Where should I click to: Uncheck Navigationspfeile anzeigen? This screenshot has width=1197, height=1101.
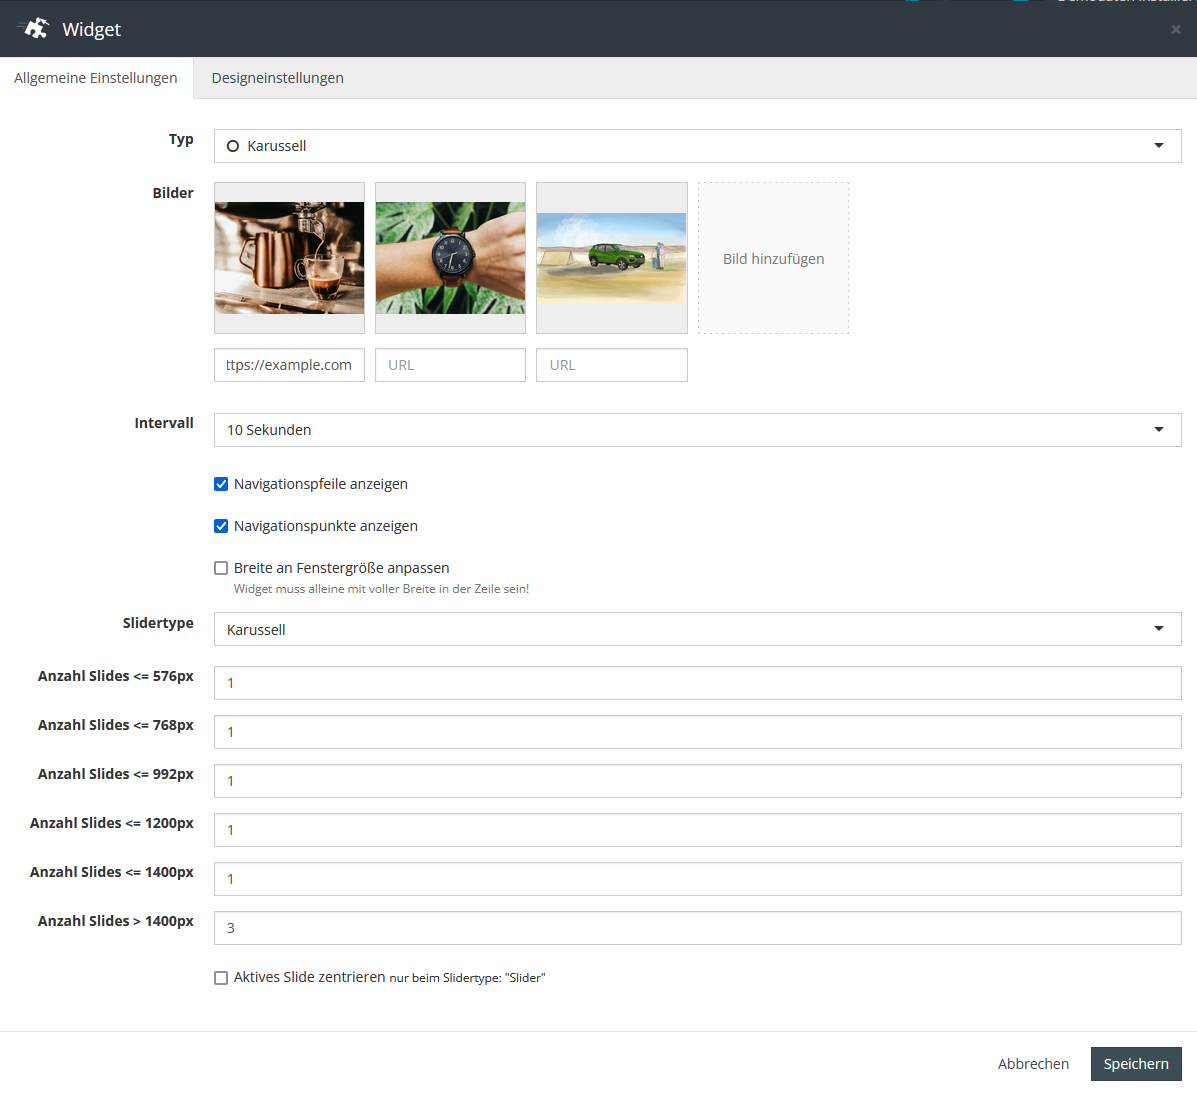(221, 484)
